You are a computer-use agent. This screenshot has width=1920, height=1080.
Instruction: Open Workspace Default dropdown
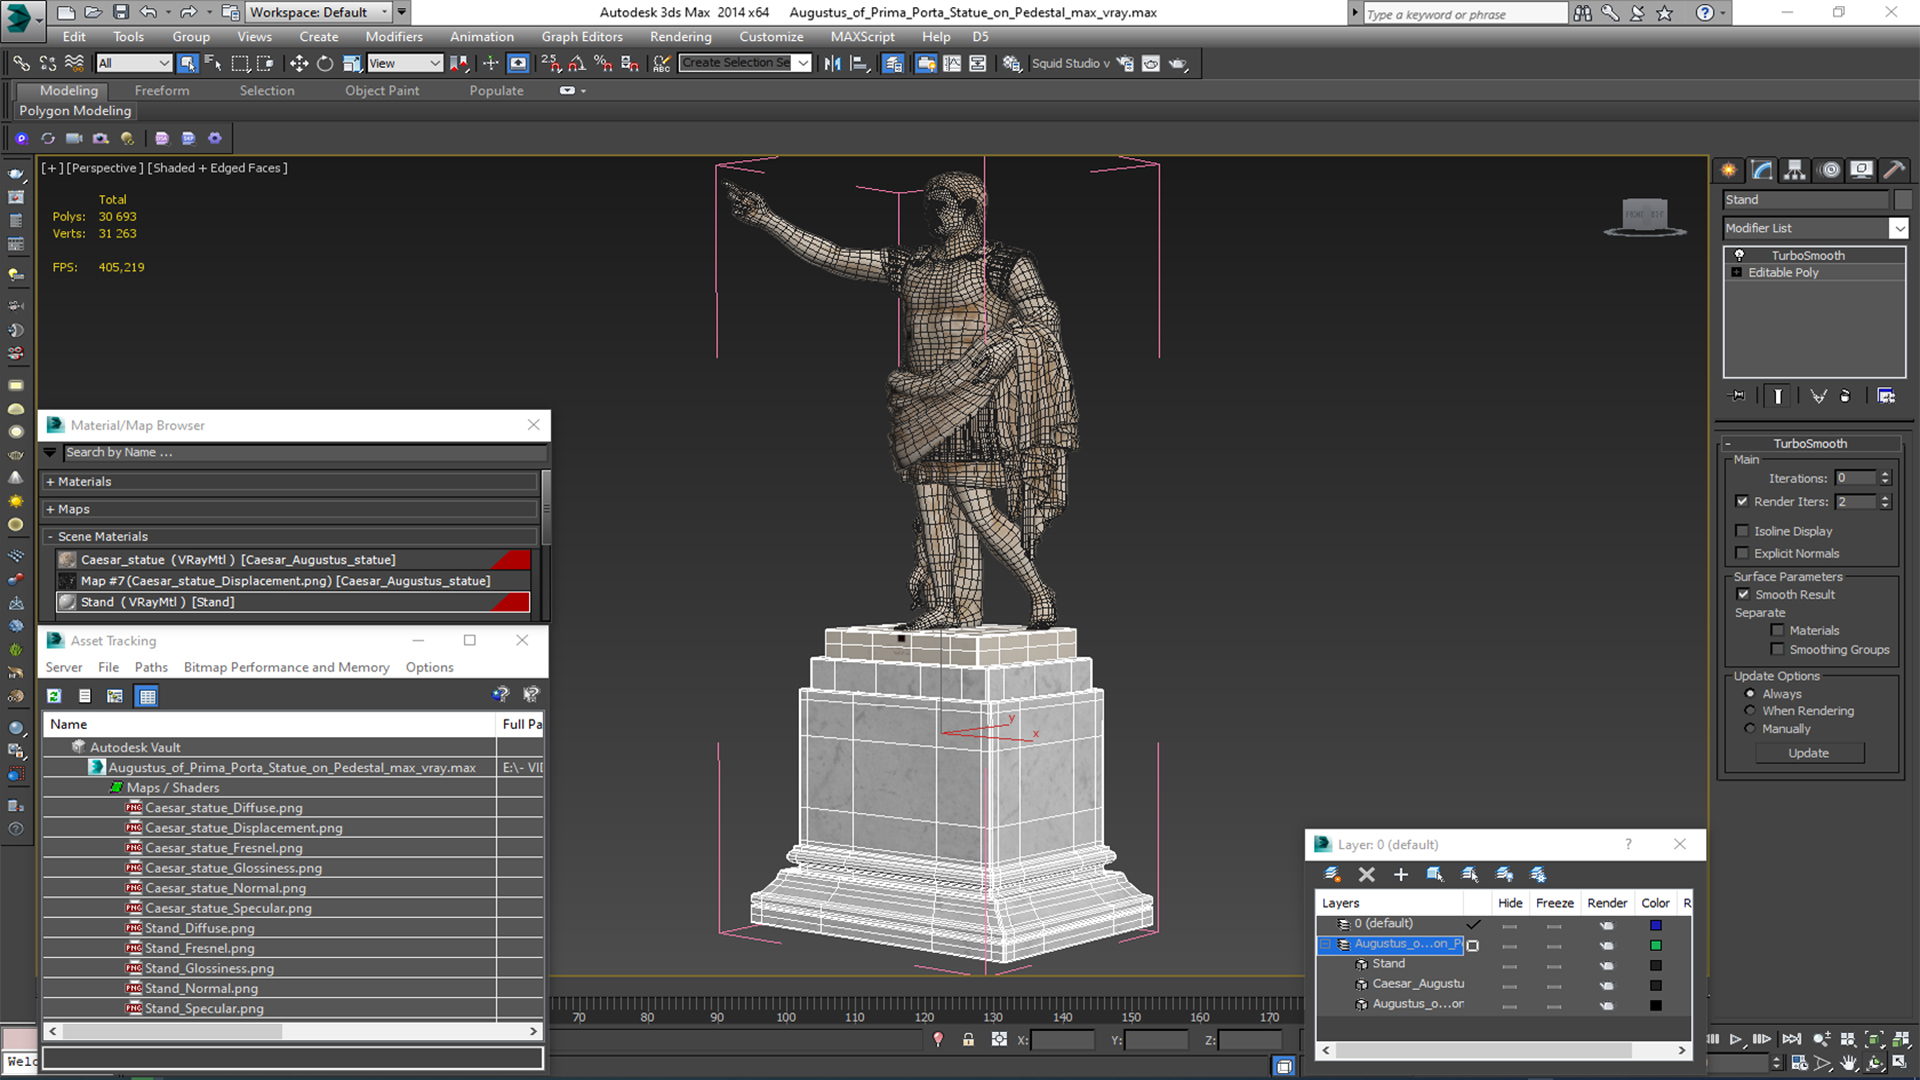pos(318,12)
